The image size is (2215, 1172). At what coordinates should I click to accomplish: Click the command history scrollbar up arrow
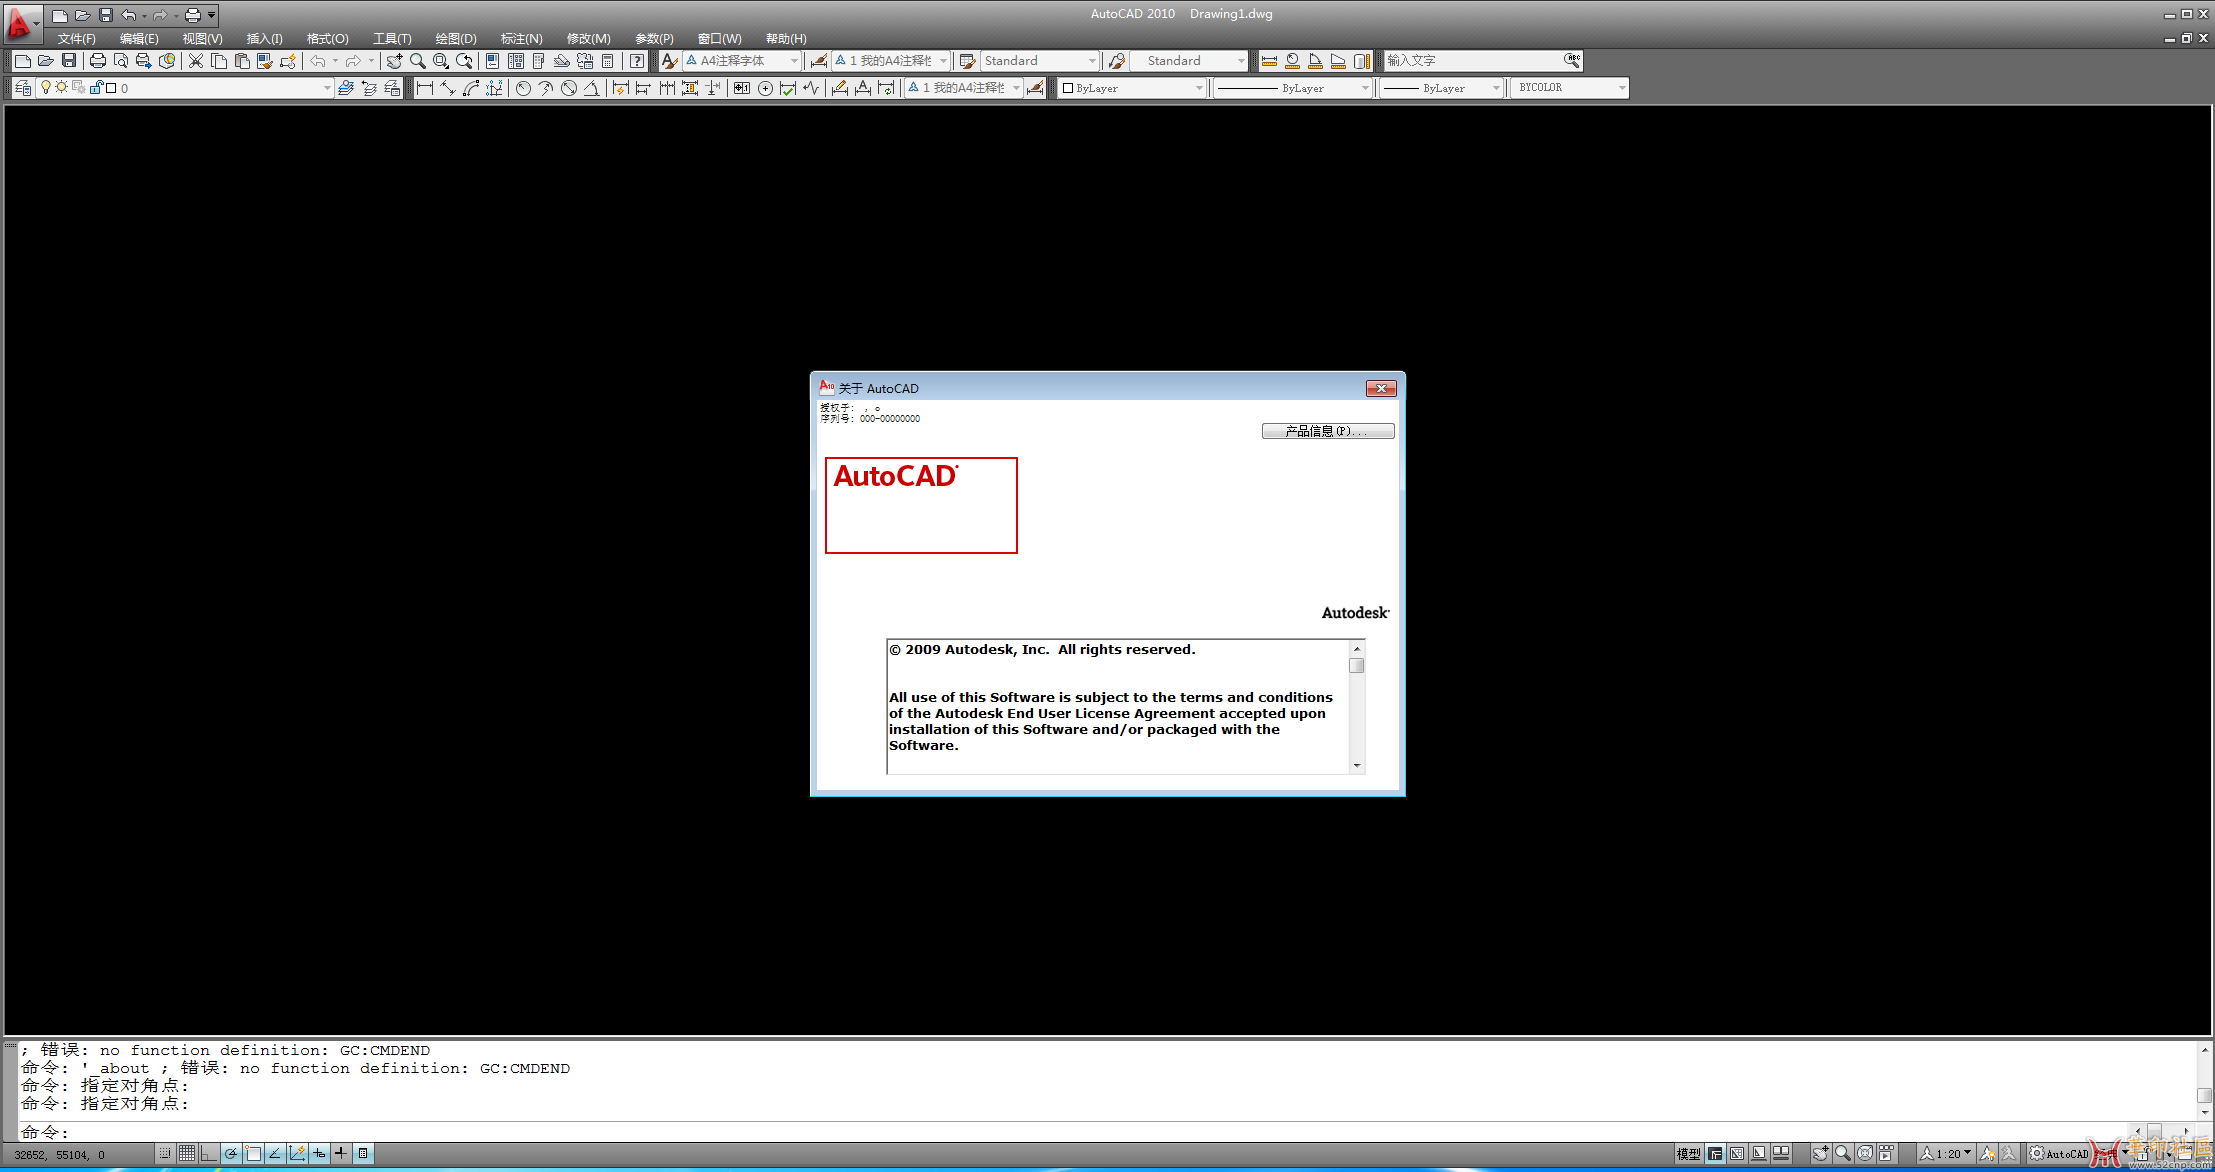[x=2204, y=1050]
